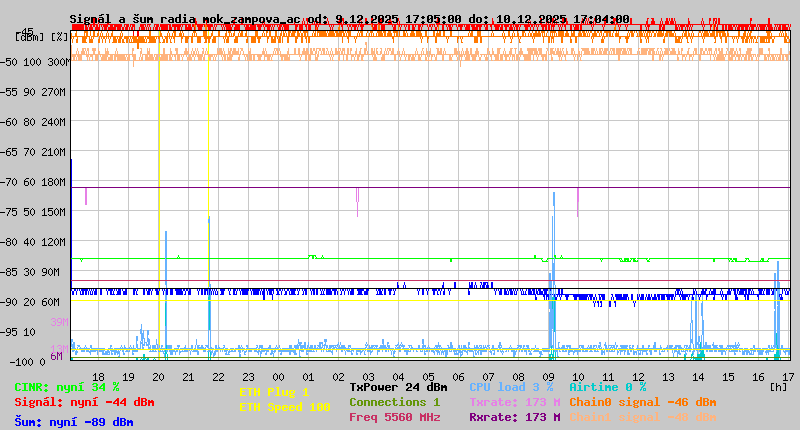Screen dimensions: 800x430
Task: Click hour label '22' on the time axis
Action: (x=218, y=377)
